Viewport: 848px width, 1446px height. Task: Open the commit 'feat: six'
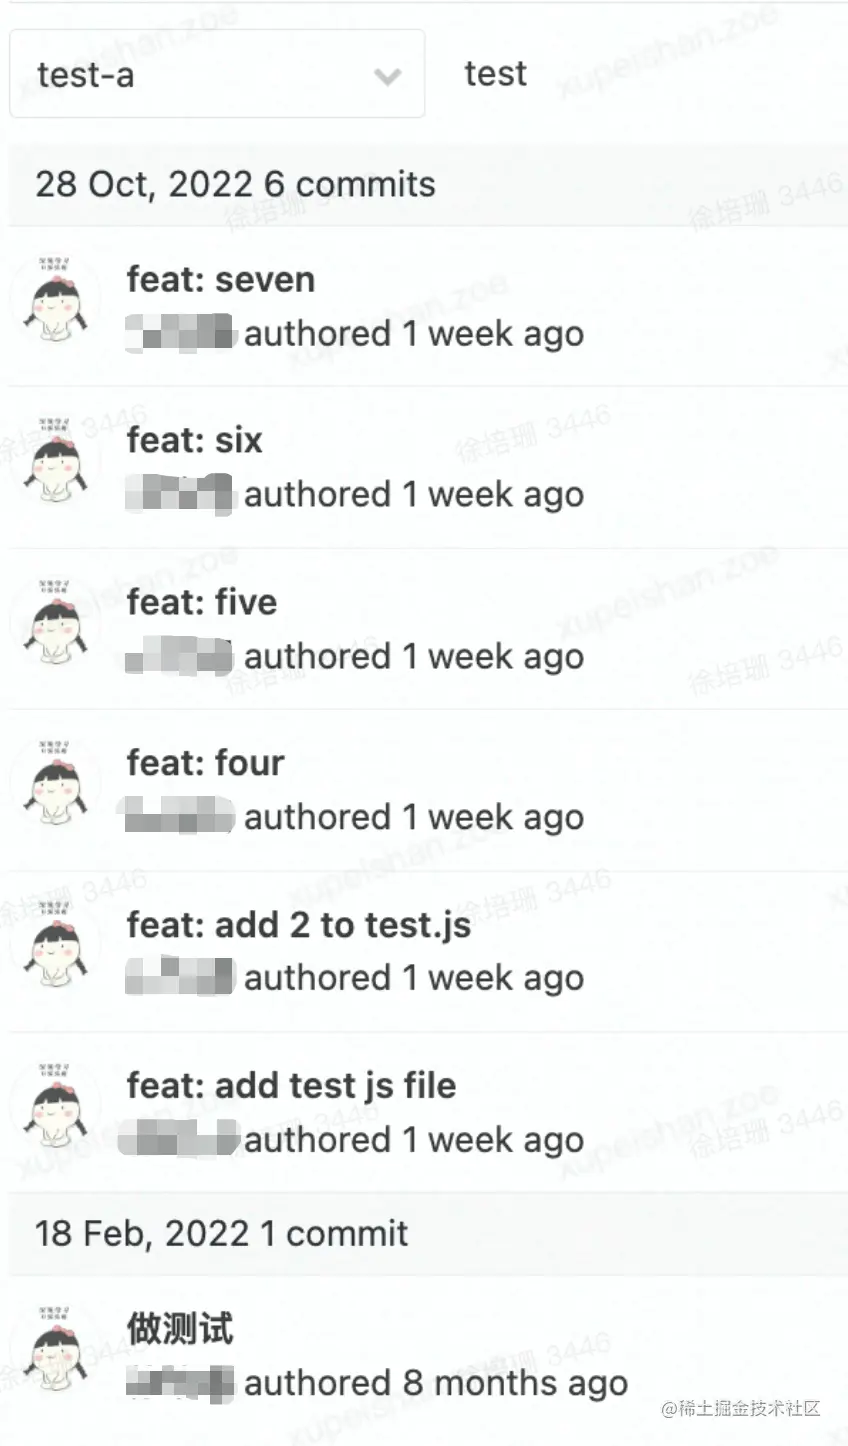pyautogui.click(x=194, y=440)
